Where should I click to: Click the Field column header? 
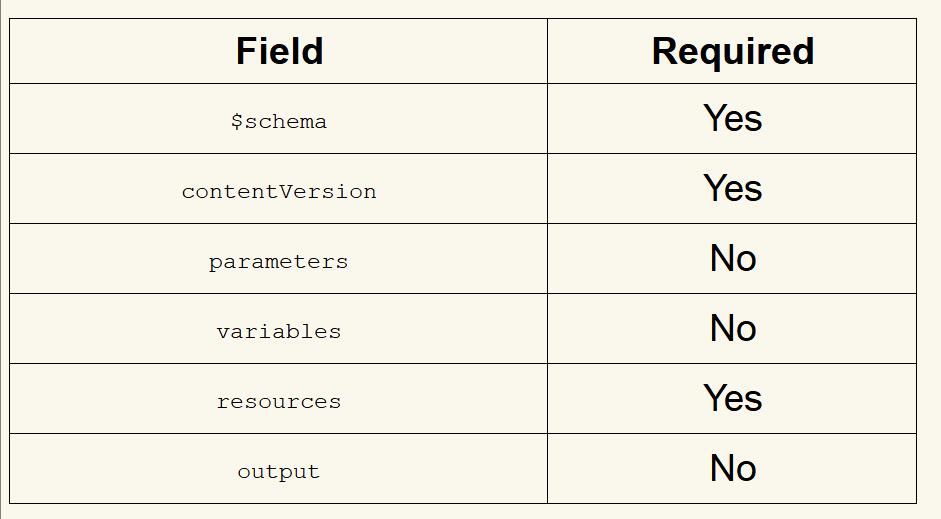click(x=279, y=51)
